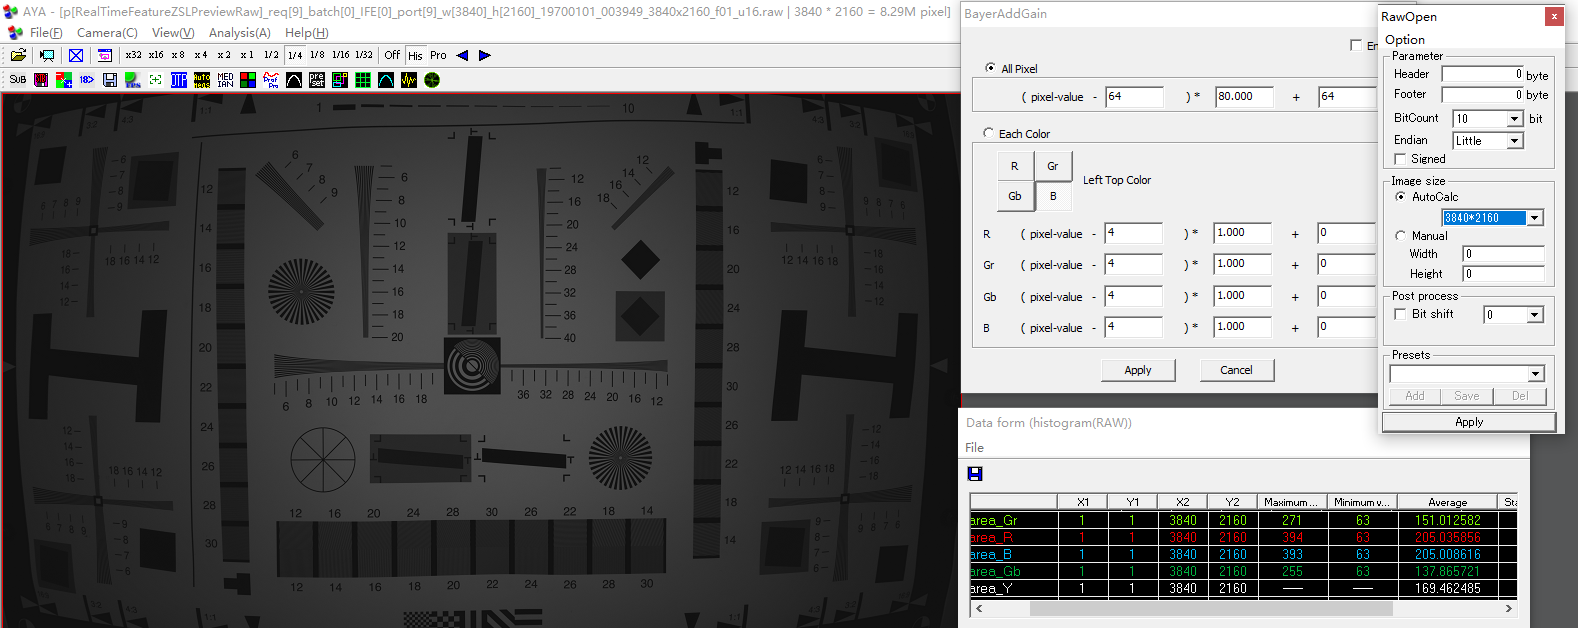The width and height of the screenshot is (1578, 628).
Task: Set zoom to 1/2
Action: tap(271, 56)
